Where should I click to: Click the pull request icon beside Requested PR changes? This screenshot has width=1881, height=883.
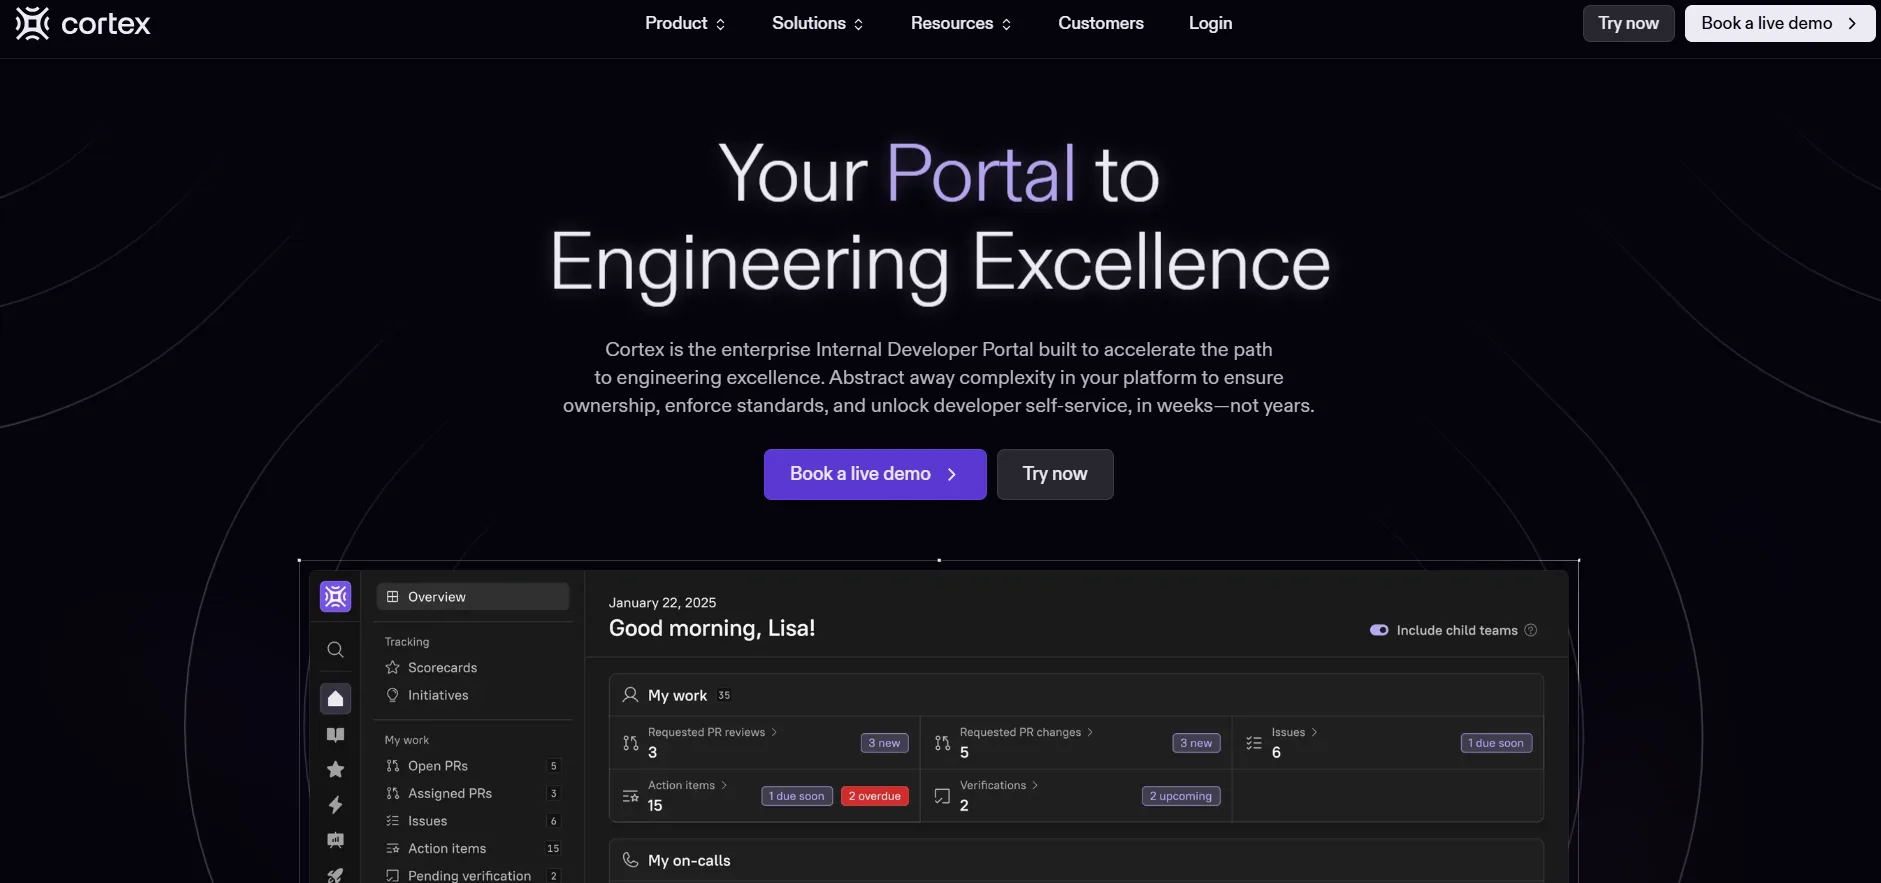(x=942, y=743)
